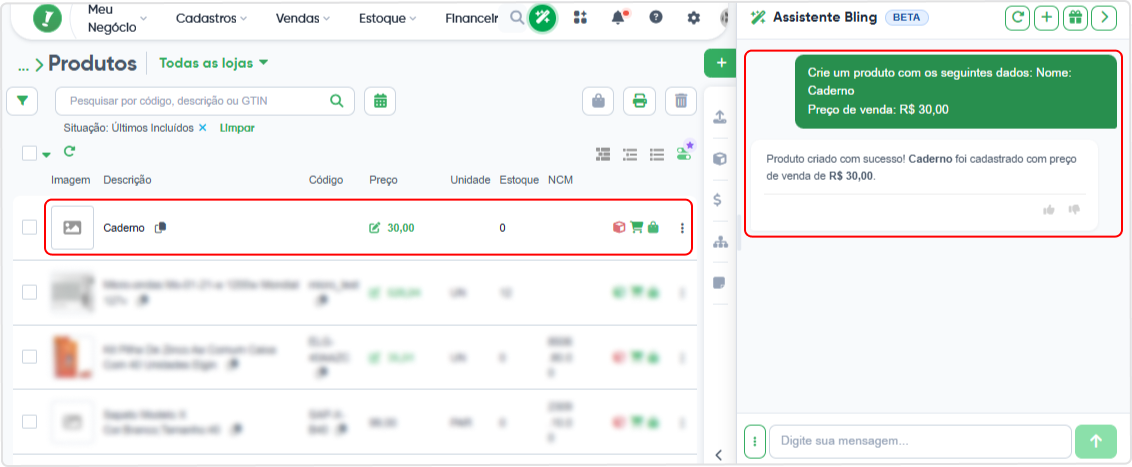Collapse assistant panel with arrow button

(x=1104, y=18)
